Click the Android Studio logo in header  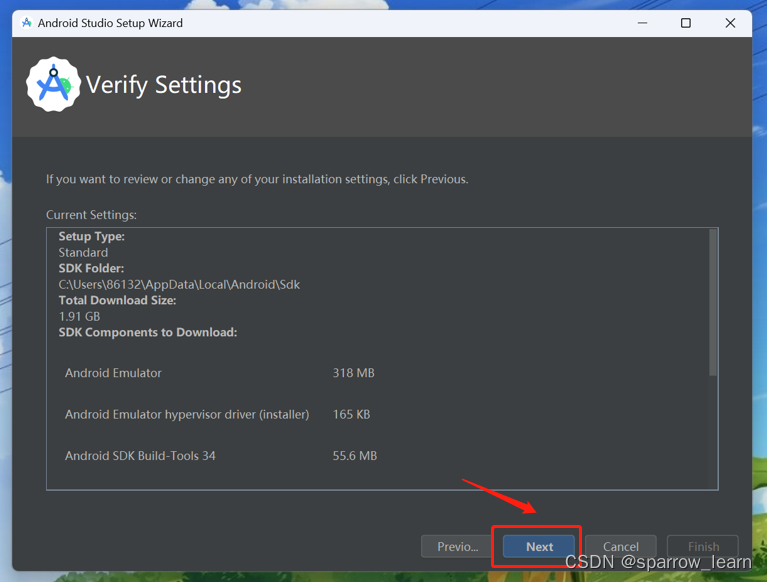coord(53,84)
